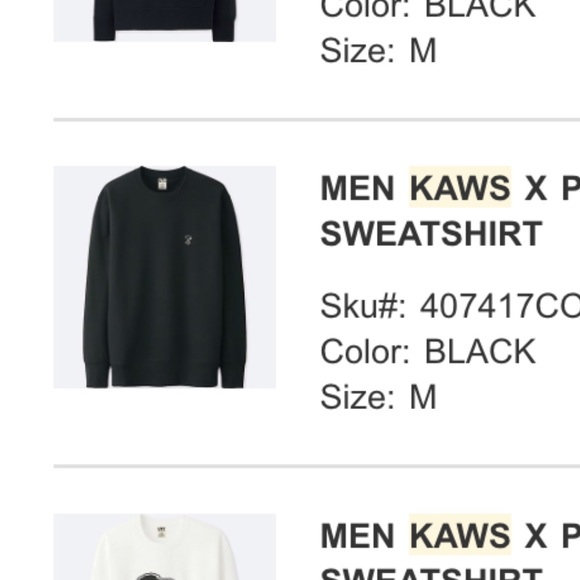Click the SWEATSHIRT text under middle title
Screen dimensions: 580x580
pyautogui.click(x=431, y=233)
